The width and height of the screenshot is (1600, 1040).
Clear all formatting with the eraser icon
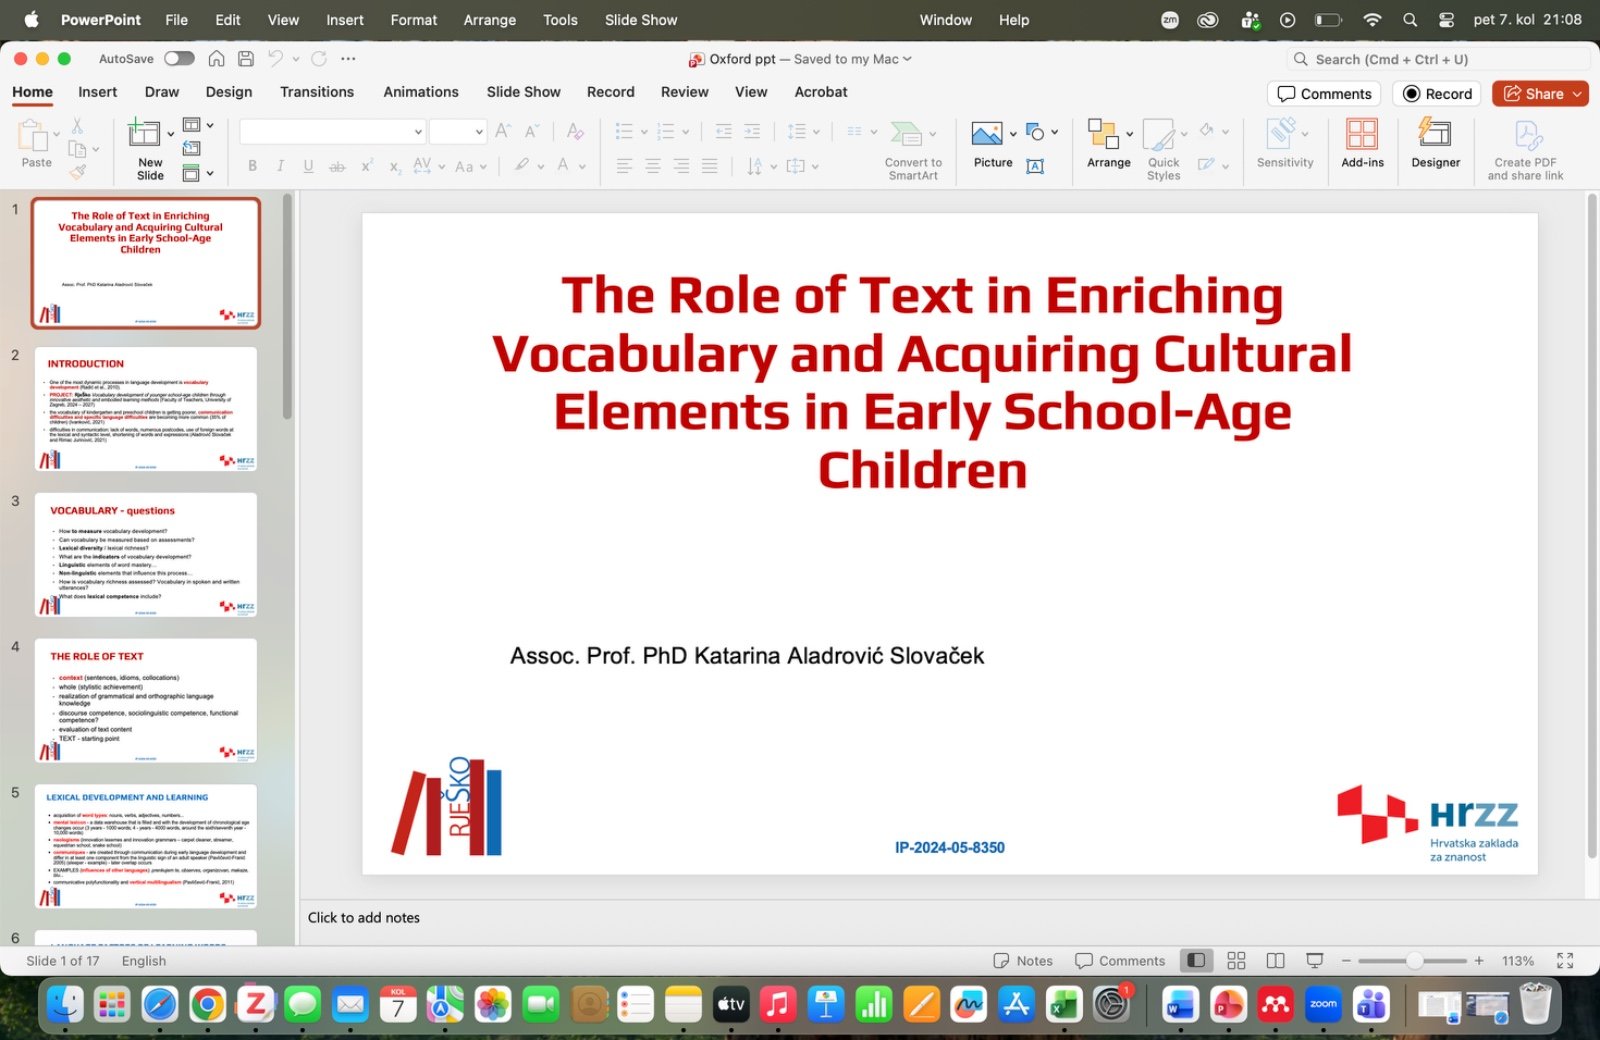(575, 131)
